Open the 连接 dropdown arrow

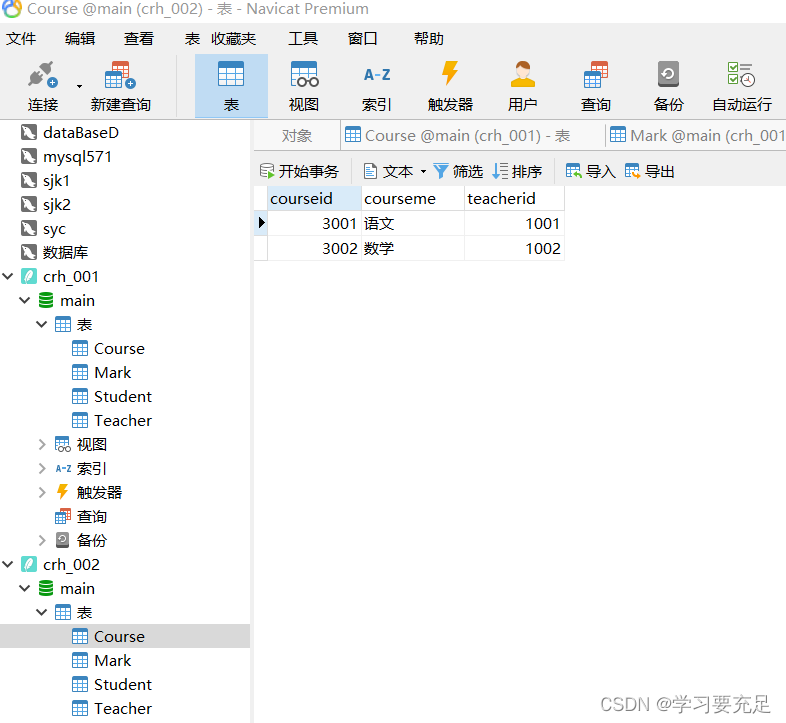[79, 86]
